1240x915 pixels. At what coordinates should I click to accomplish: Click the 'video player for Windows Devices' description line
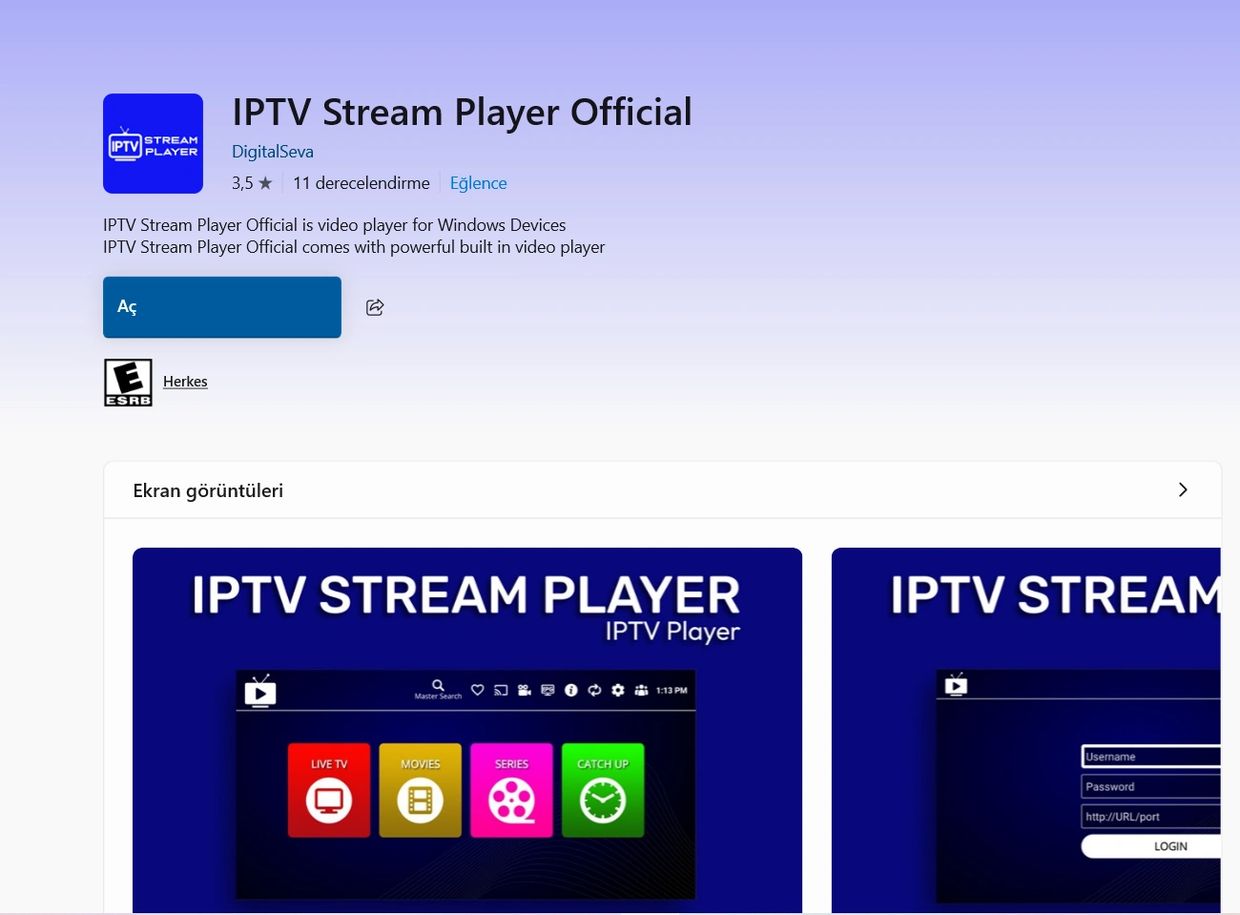[335, 225]
